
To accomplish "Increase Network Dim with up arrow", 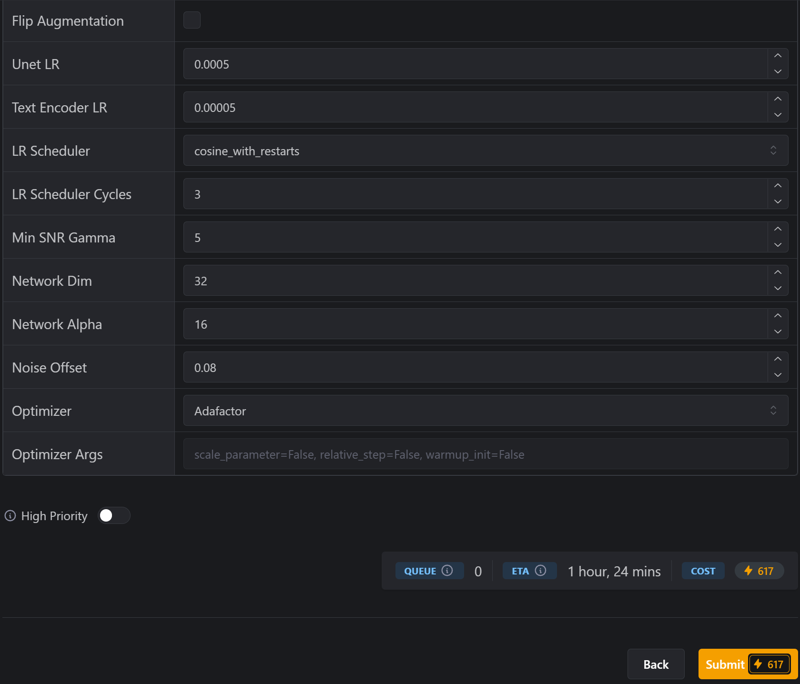I will coord(778,273).
